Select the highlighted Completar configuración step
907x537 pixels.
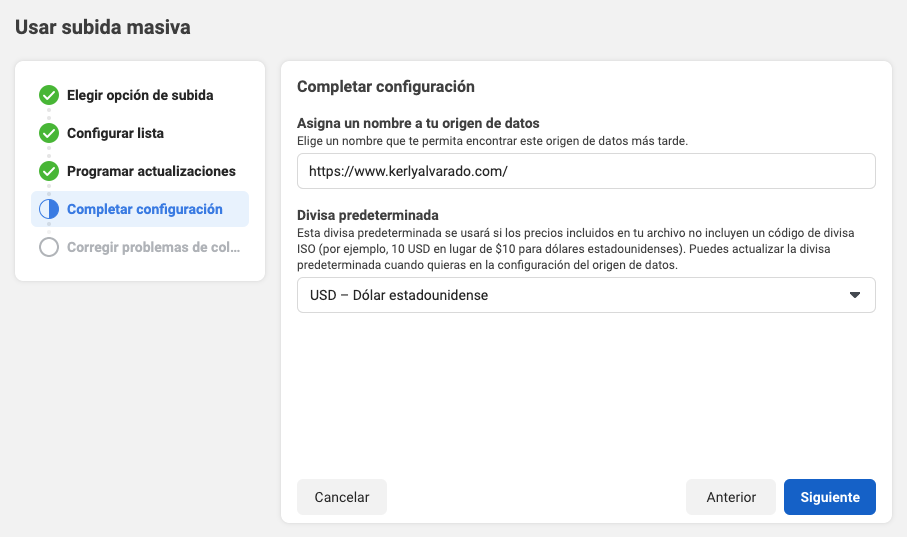tap(140, 209)
